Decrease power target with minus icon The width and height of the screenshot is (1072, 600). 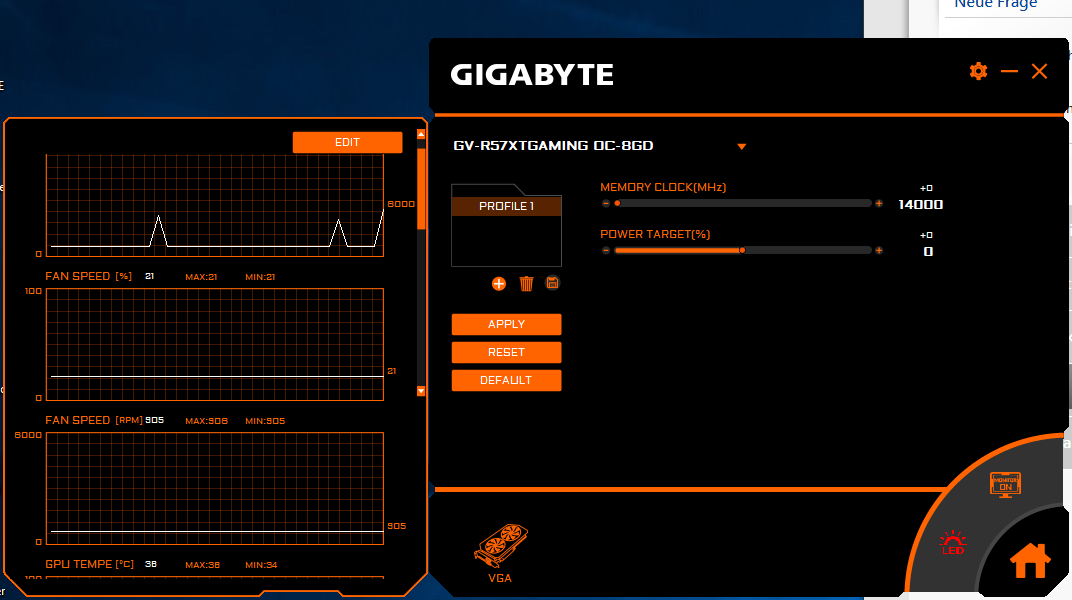point(606,251)
